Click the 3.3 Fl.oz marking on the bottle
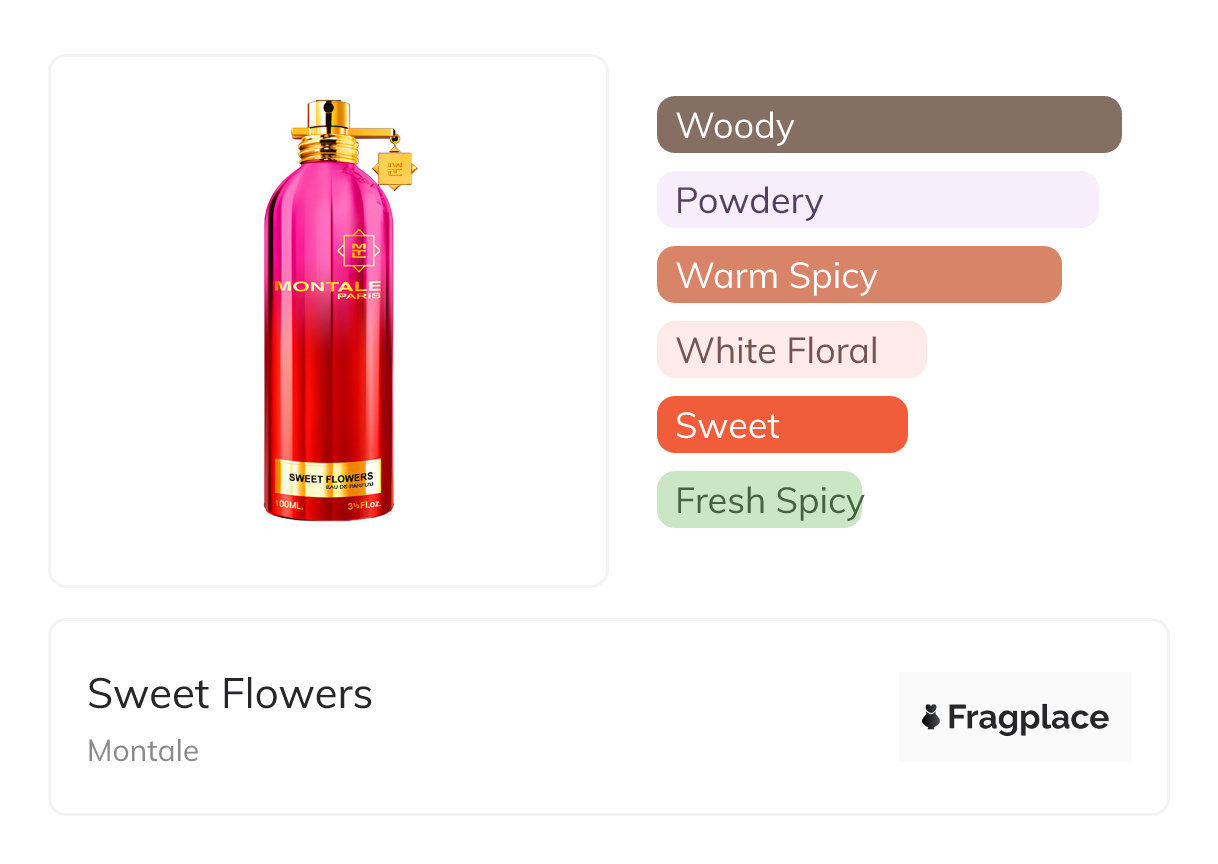The image size is (1218, 864). 366,507
